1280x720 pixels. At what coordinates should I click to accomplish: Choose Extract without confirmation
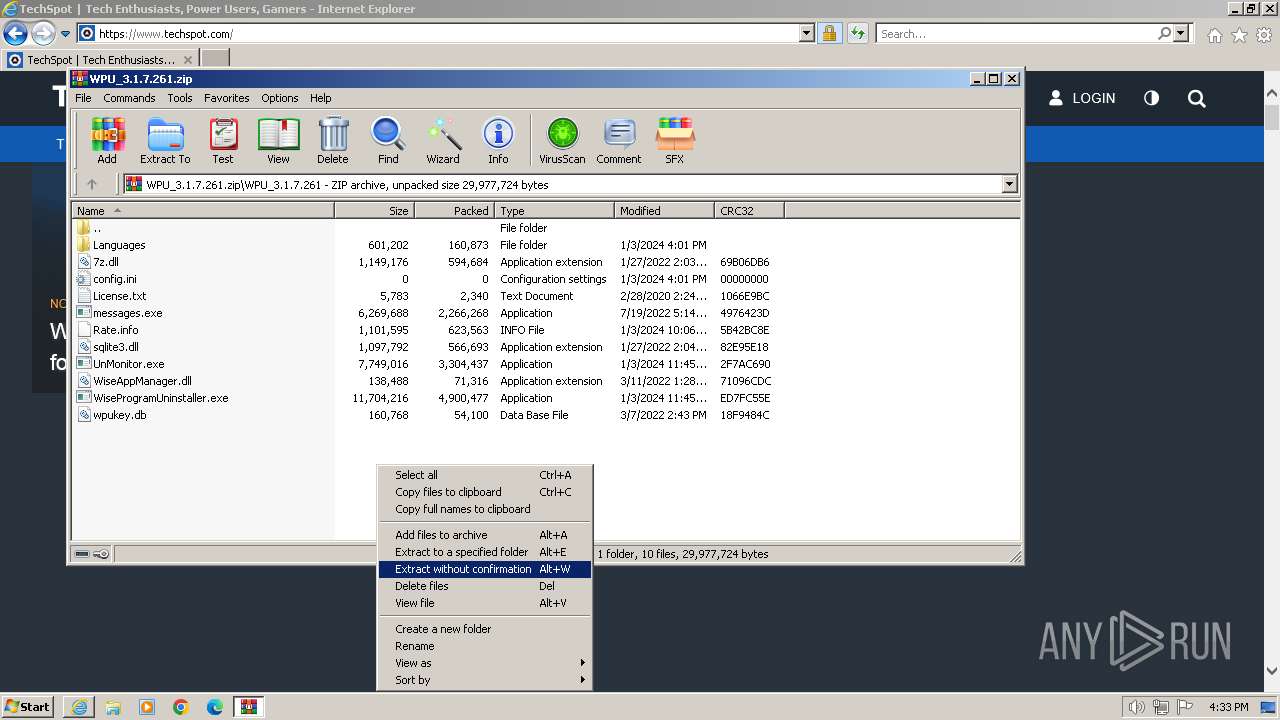485,569
